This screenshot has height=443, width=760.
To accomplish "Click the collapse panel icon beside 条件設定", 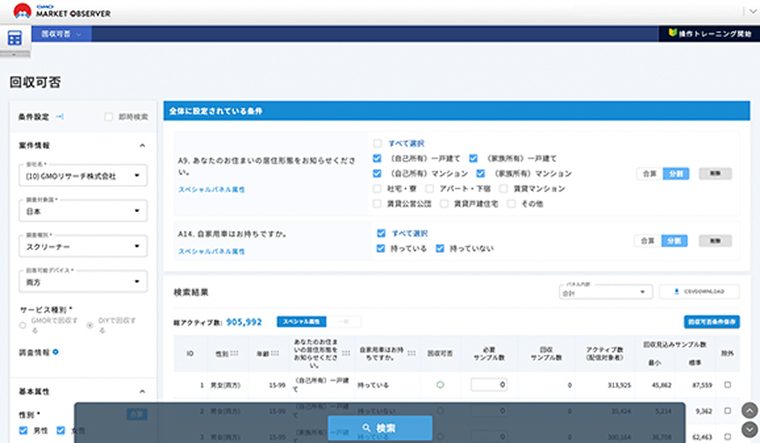I will click(x=60, y=116).
